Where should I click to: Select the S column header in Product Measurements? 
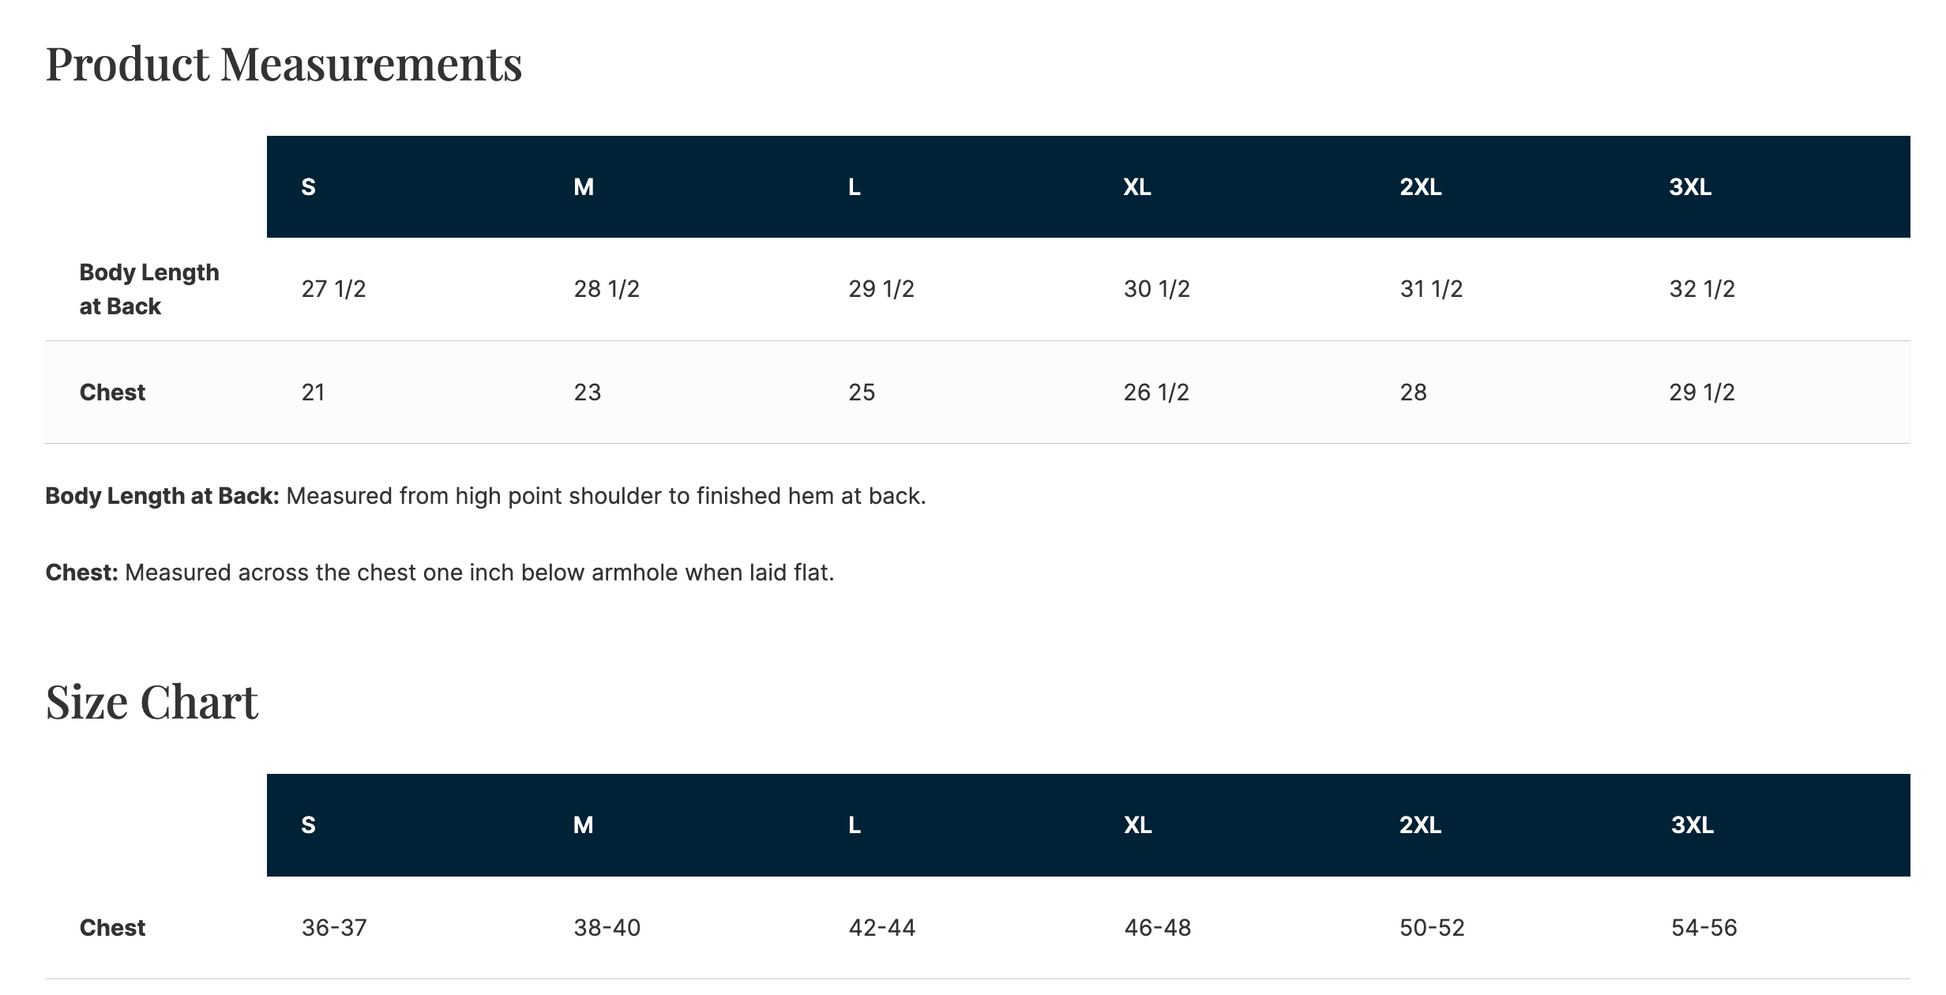point(308,187)
